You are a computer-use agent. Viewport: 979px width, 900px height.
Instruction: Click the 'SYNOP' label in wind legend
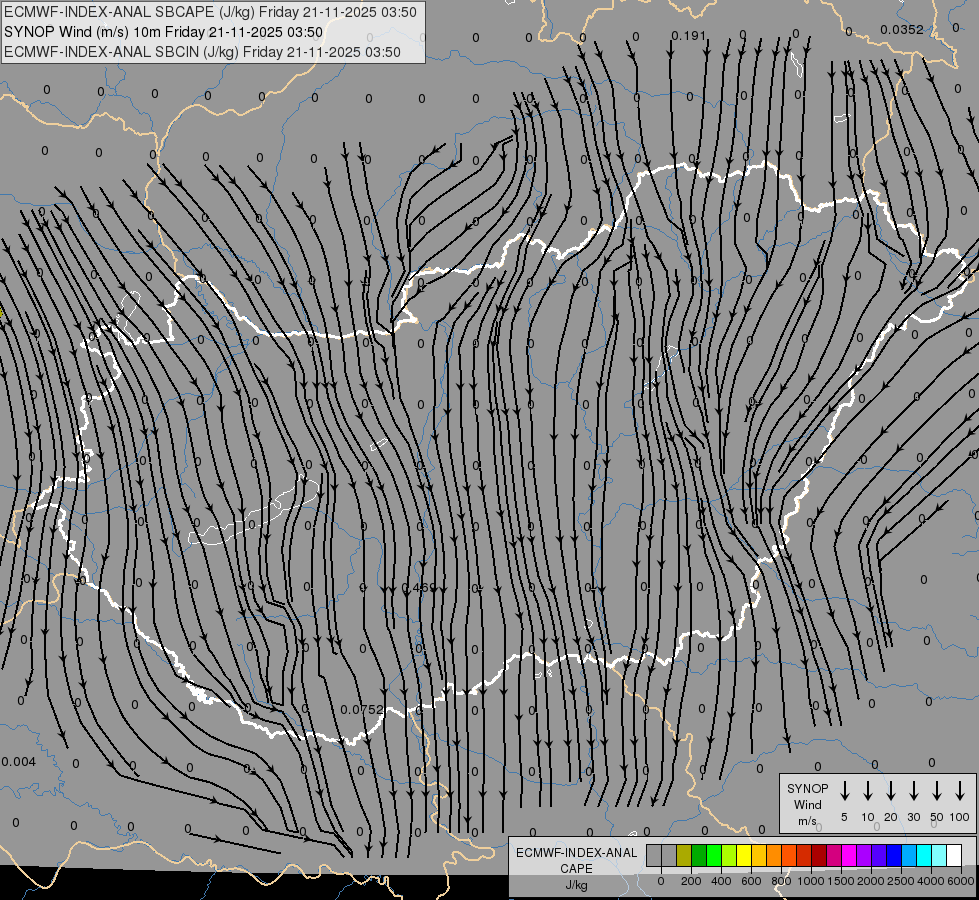tap(807, 789)
